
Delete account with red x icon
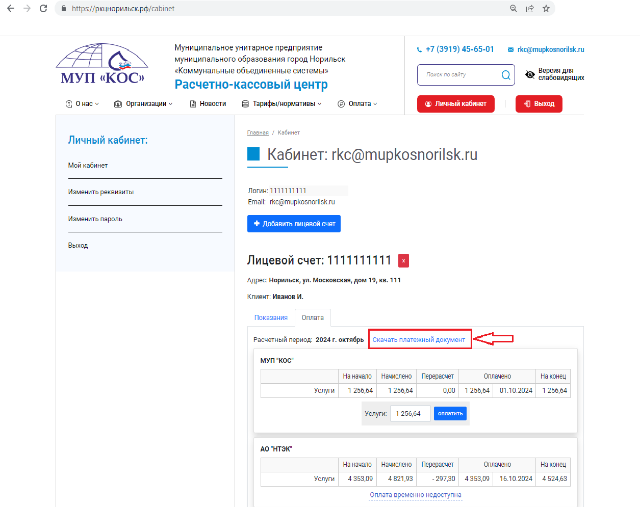click(403, 261)
